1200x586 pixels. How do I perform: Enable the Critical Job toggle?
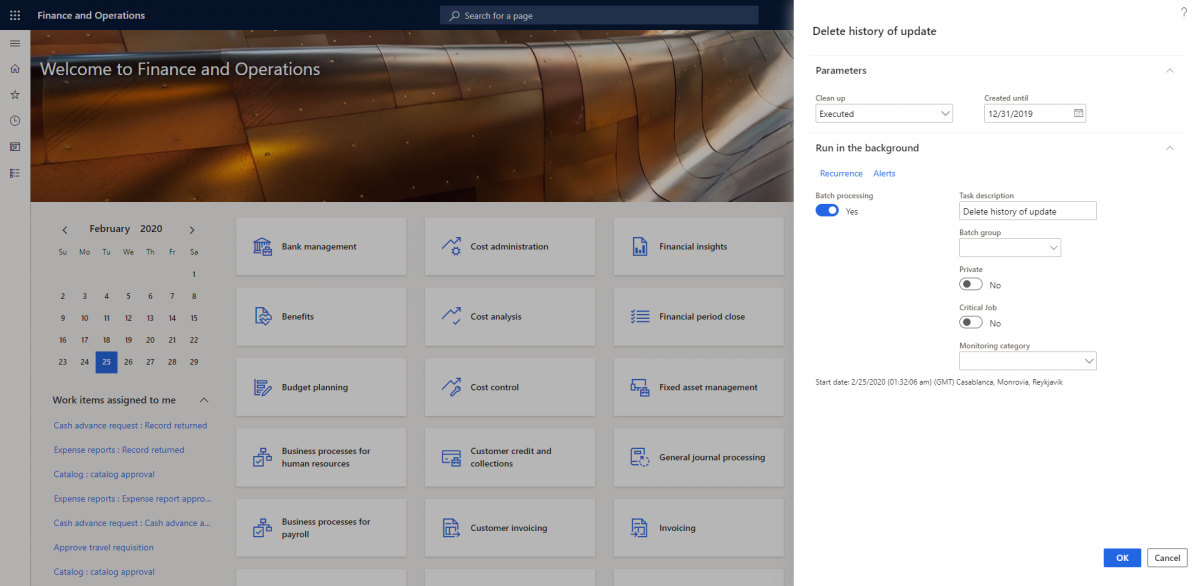(x=970, y=323)
